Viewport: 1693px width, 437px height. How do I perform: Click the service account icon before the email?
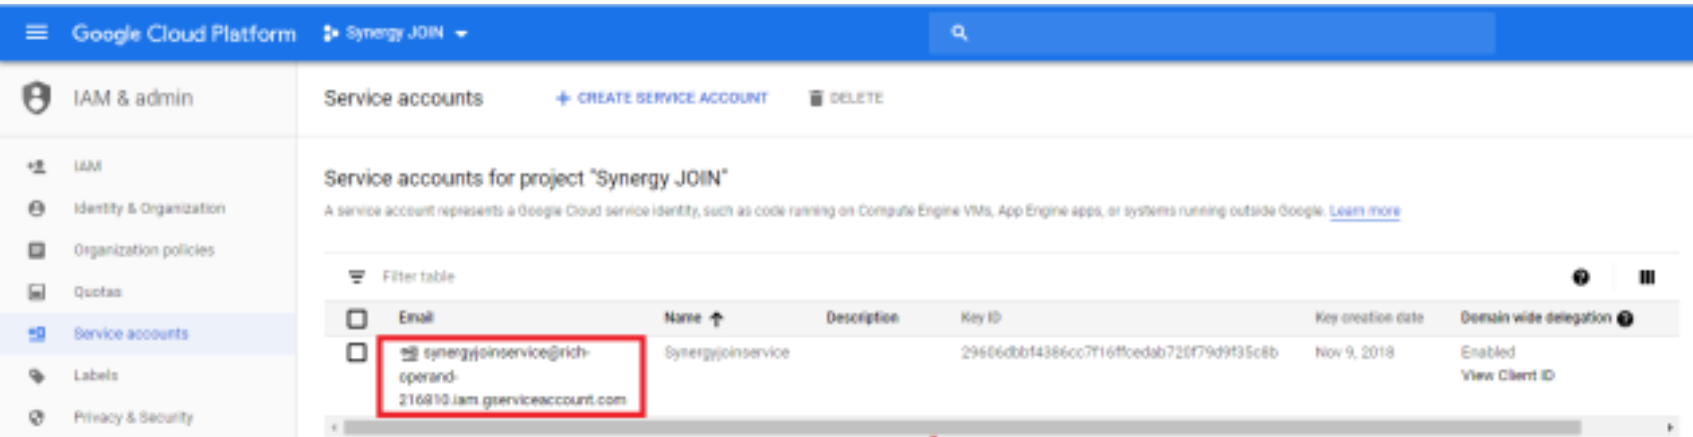point(408,353)
